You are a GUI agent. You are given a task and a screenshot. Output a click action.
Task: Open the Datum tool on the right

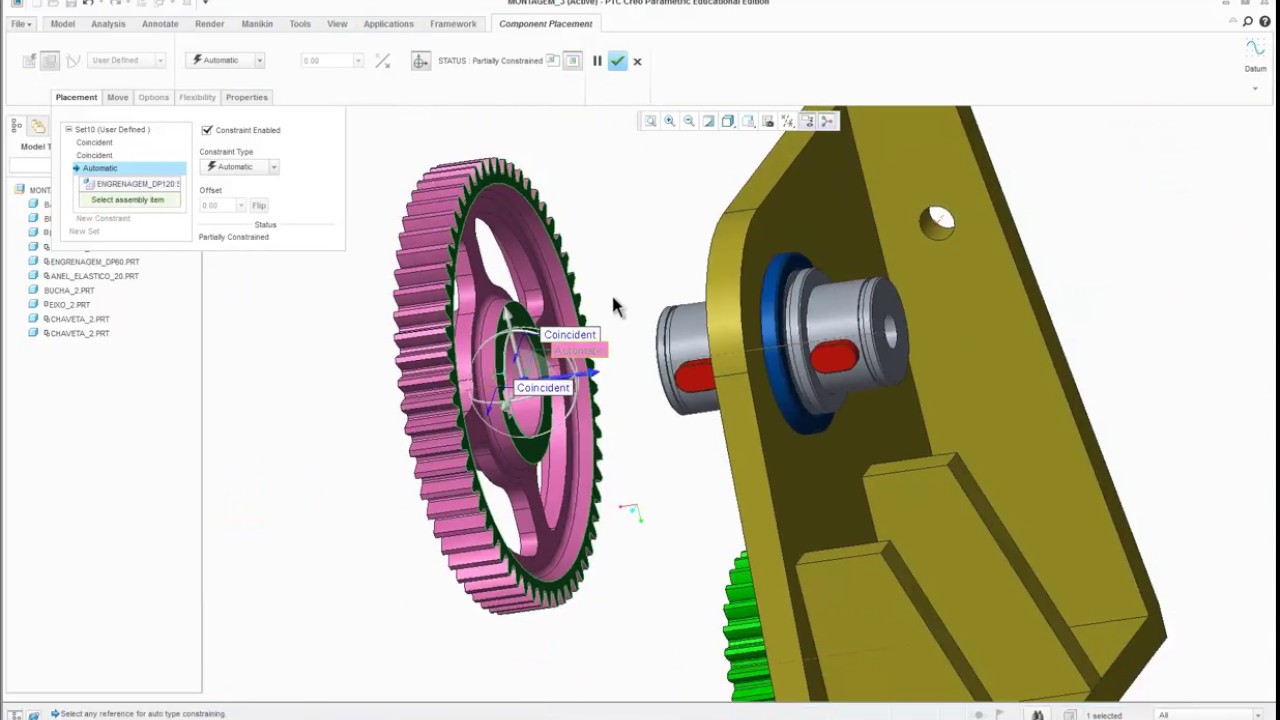(x=1255, y=54)
